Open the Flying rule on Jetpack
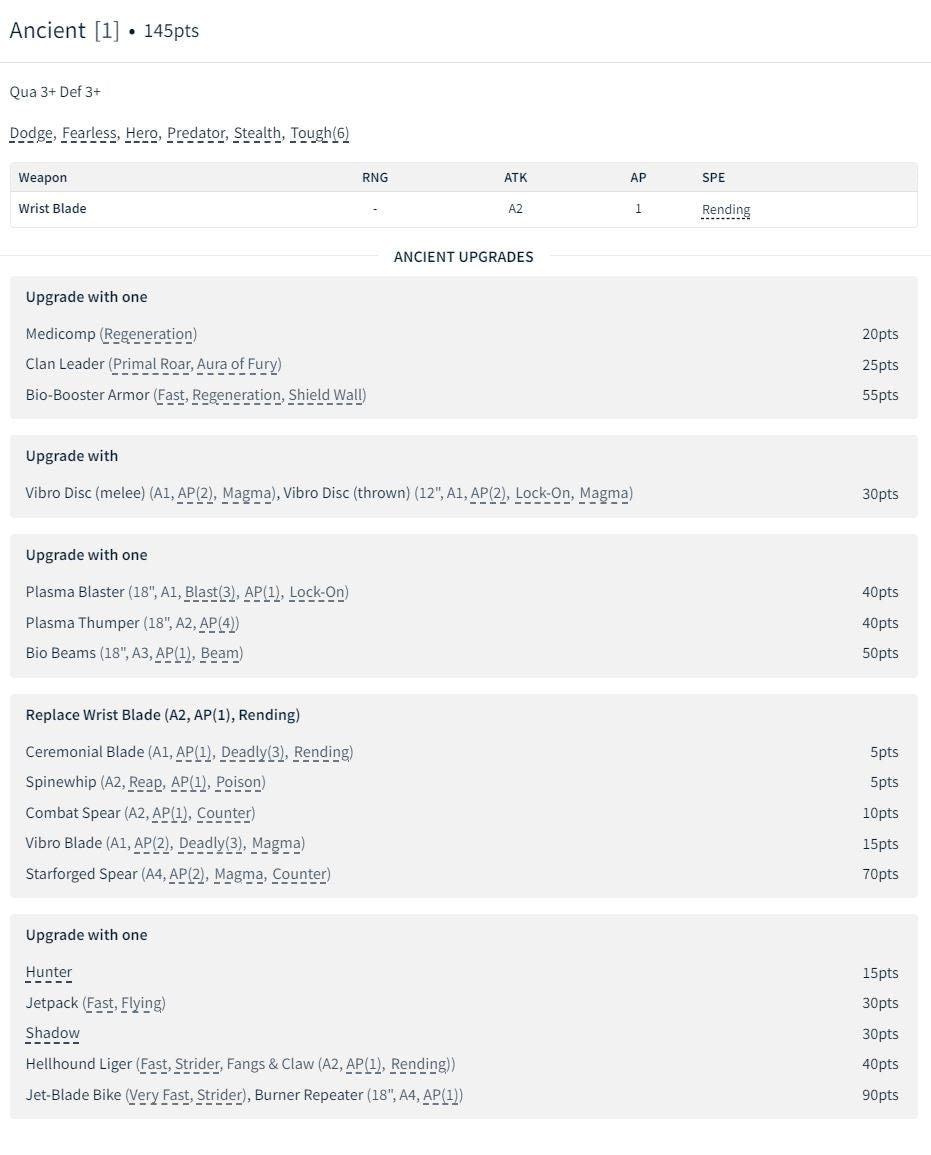Viewport: 931px width, 1155px height. (x=142, y=1003)
